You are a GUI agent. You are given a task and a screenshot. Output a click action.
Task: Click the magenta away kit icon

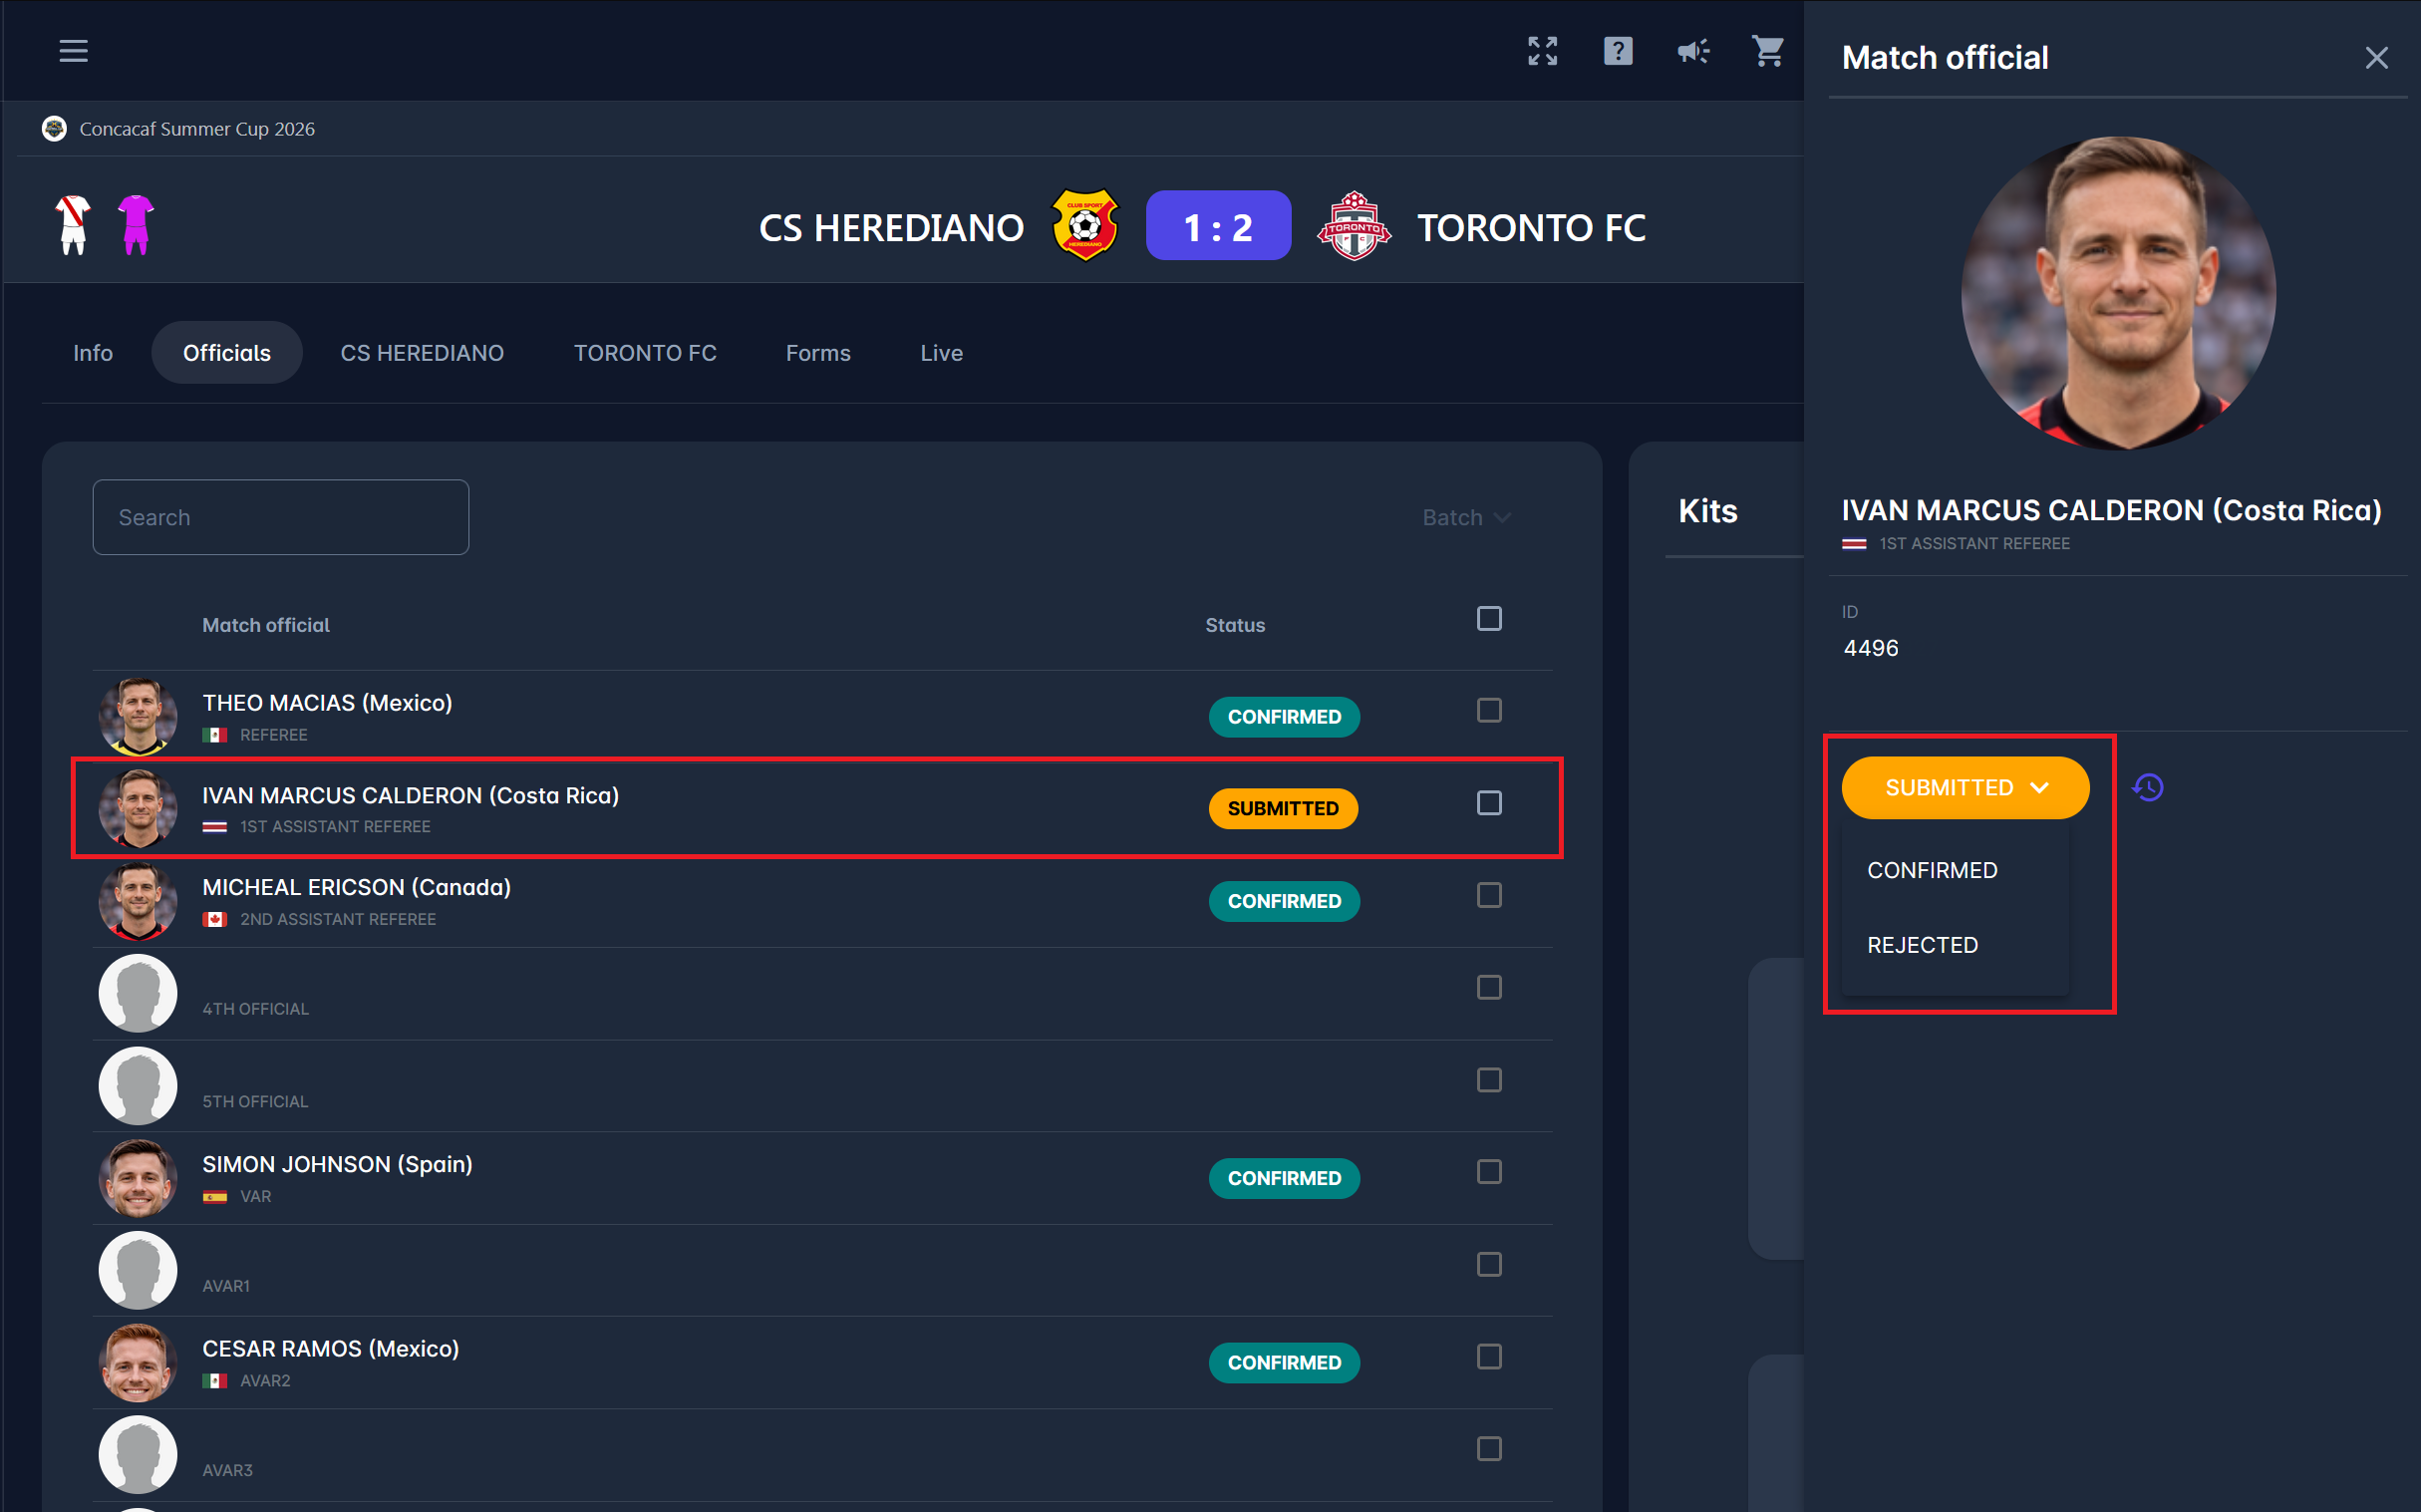[136, 224]
